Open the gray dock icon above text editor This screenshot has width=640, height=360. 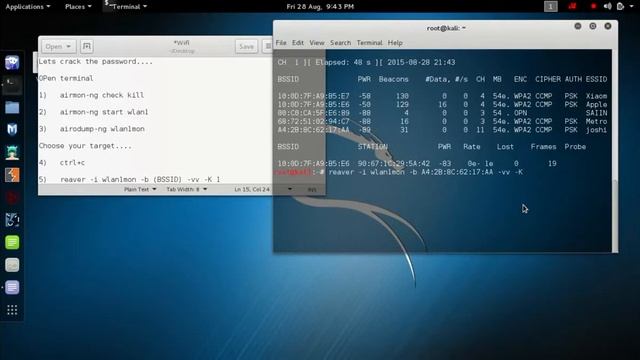click(12, 265)
